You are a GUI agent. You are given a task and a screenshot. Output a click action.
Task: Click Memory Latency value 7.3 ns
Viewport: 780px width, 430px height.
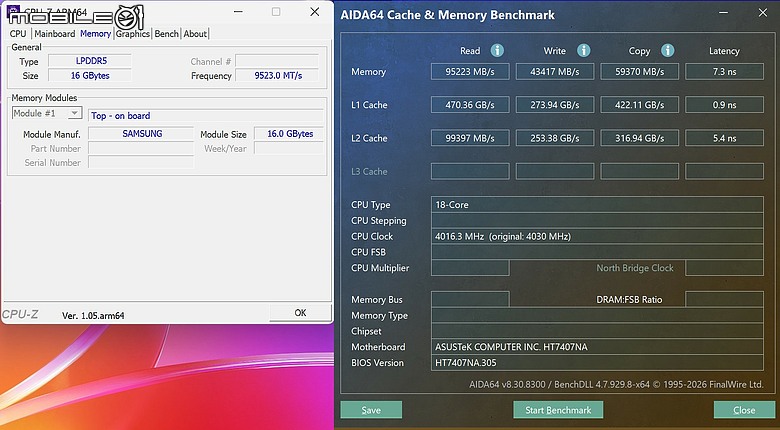point(724,72)
